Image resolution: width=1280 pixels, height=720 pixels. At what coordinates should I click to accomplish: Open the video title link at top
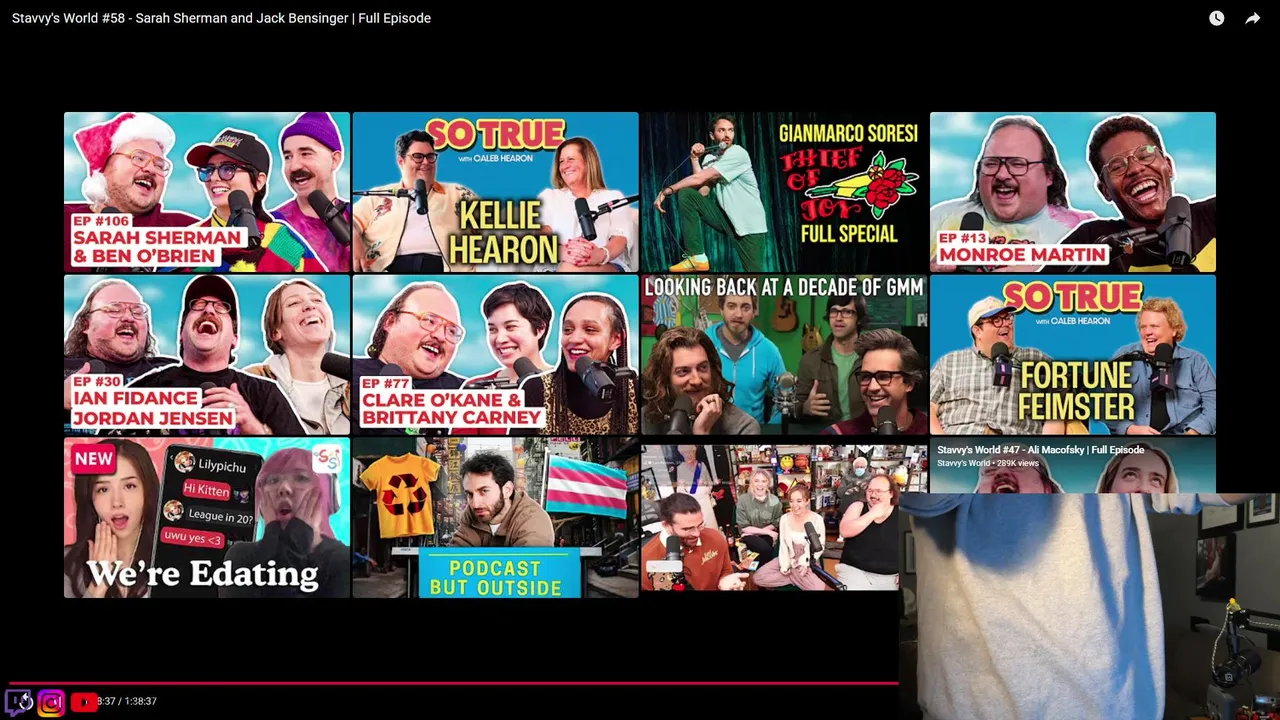pos(221,18)
